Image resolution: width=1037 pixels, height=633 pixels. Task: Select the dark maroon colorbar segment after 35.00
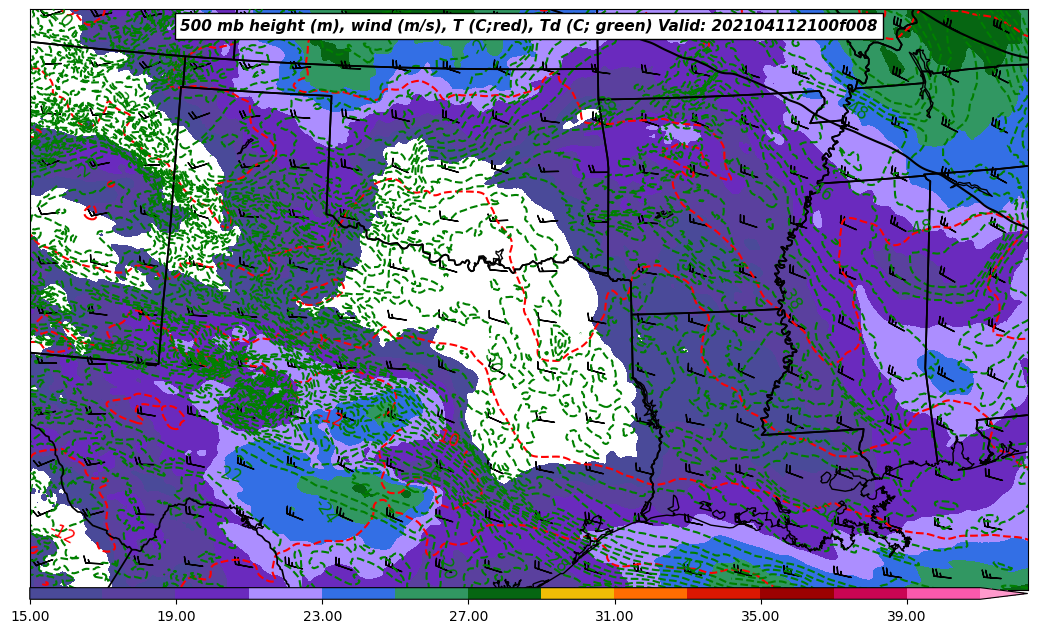point(797,593)
